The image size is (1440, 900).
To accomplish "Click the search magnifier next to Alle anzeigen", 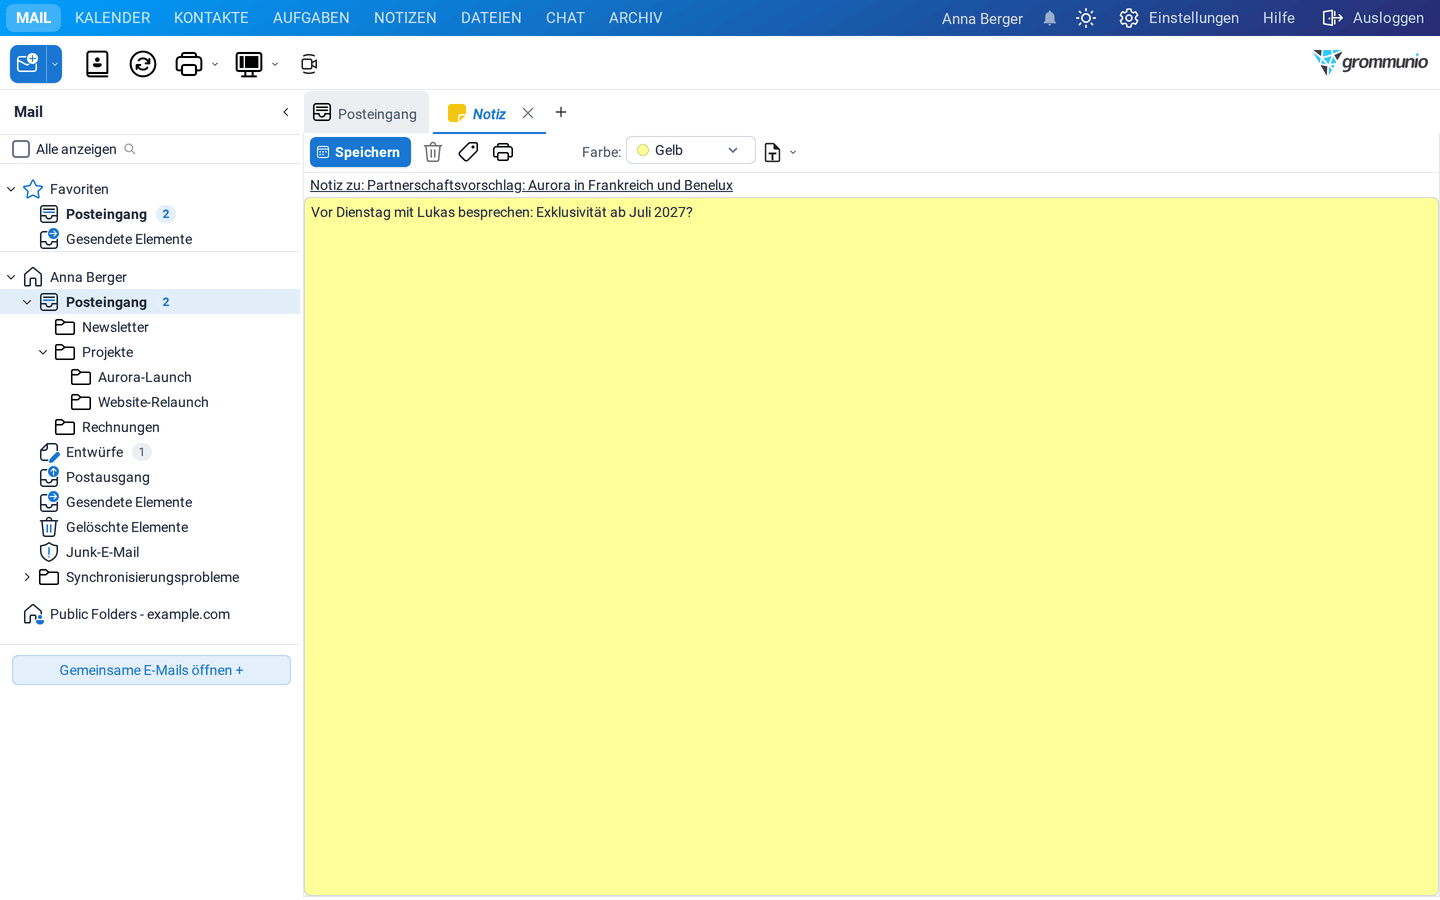I will [130, 149].
